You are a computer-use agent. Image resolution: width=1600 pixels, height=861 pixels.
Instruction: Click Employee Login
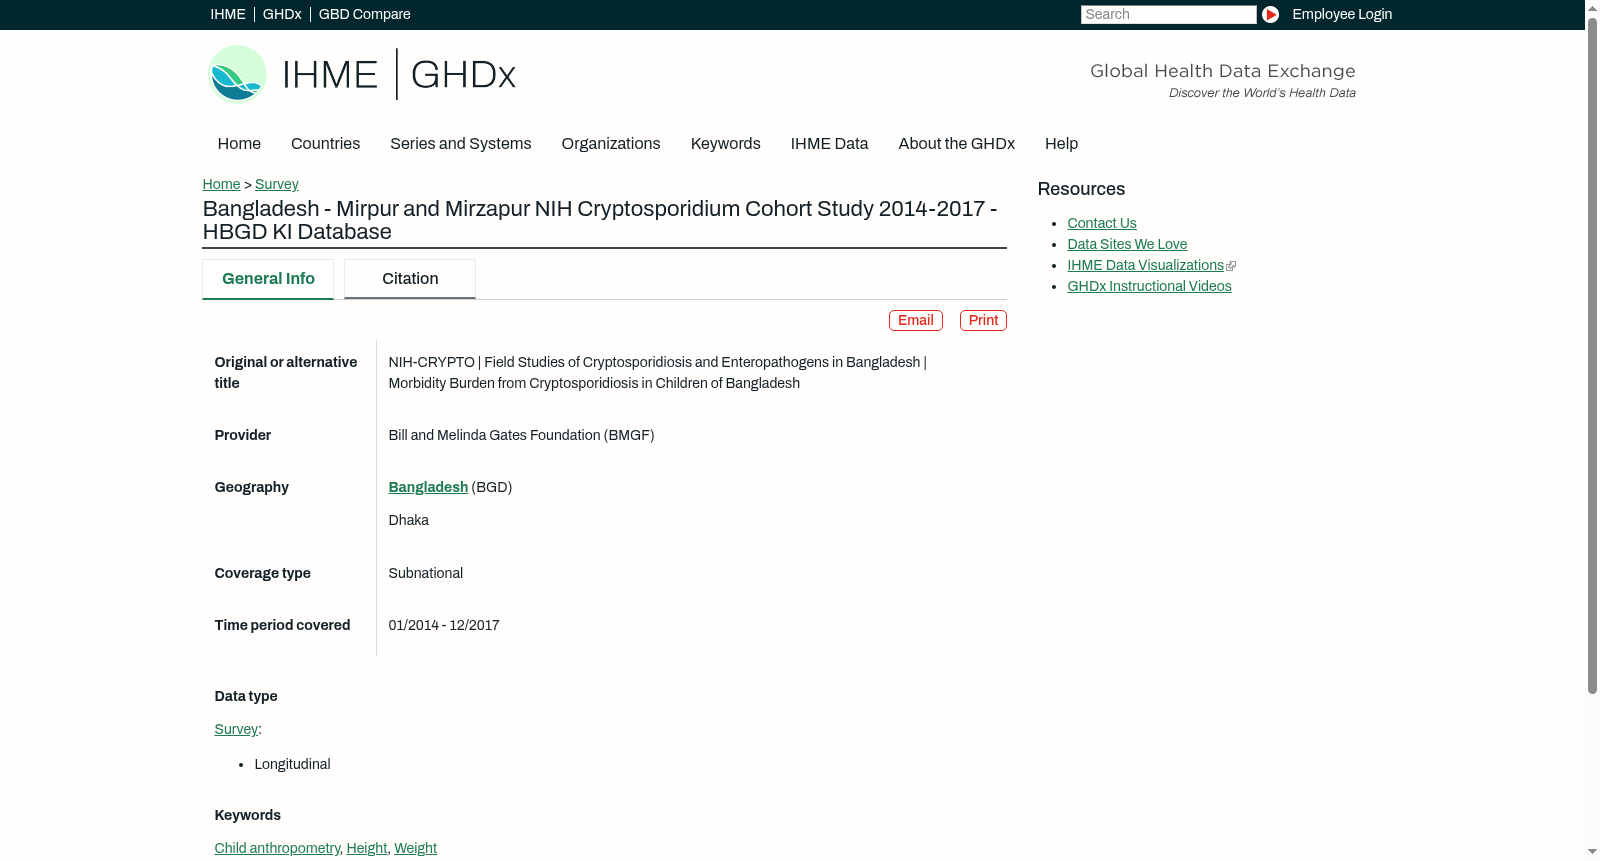1342,14
